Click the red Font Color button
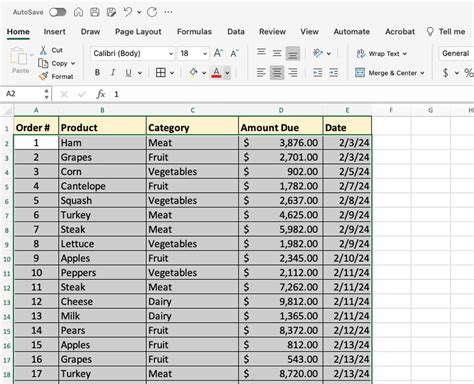This screenshot has width=474, height=384. click(216, 73)
